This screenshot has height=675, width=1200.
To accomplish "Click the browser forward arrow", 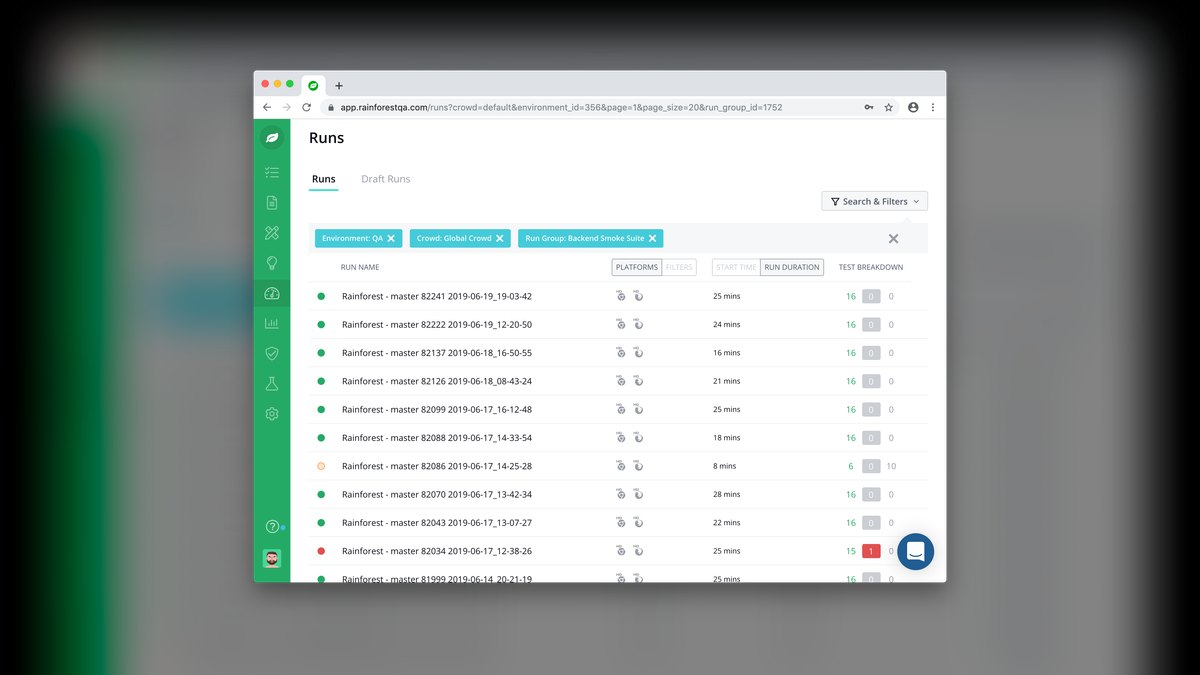I will (x=287, y=107).
